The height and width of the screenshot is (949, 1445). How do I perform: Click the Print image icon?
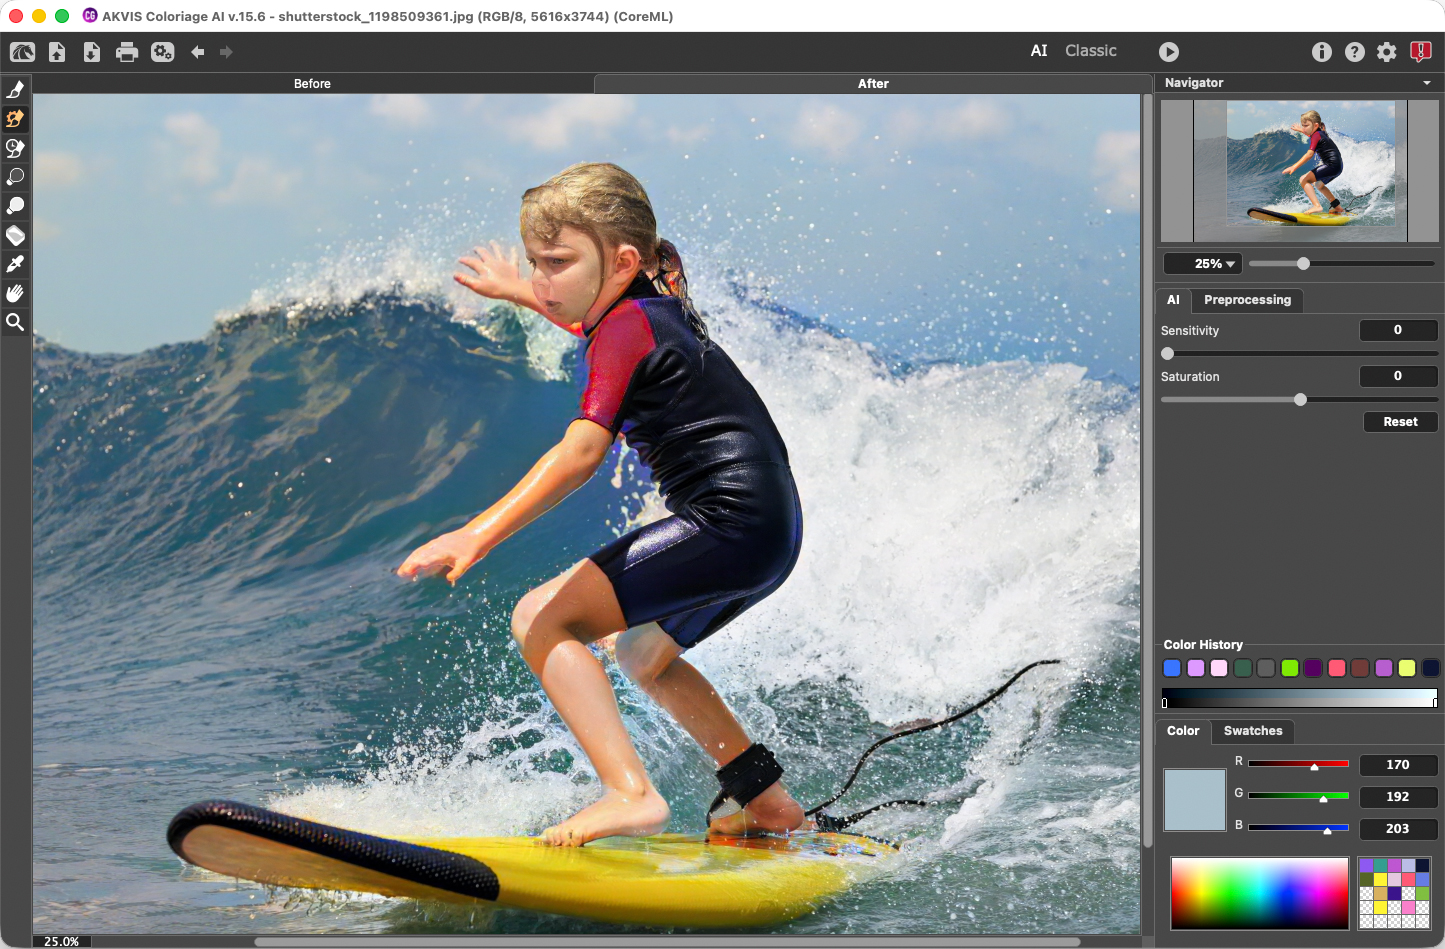tap(127, 52)
